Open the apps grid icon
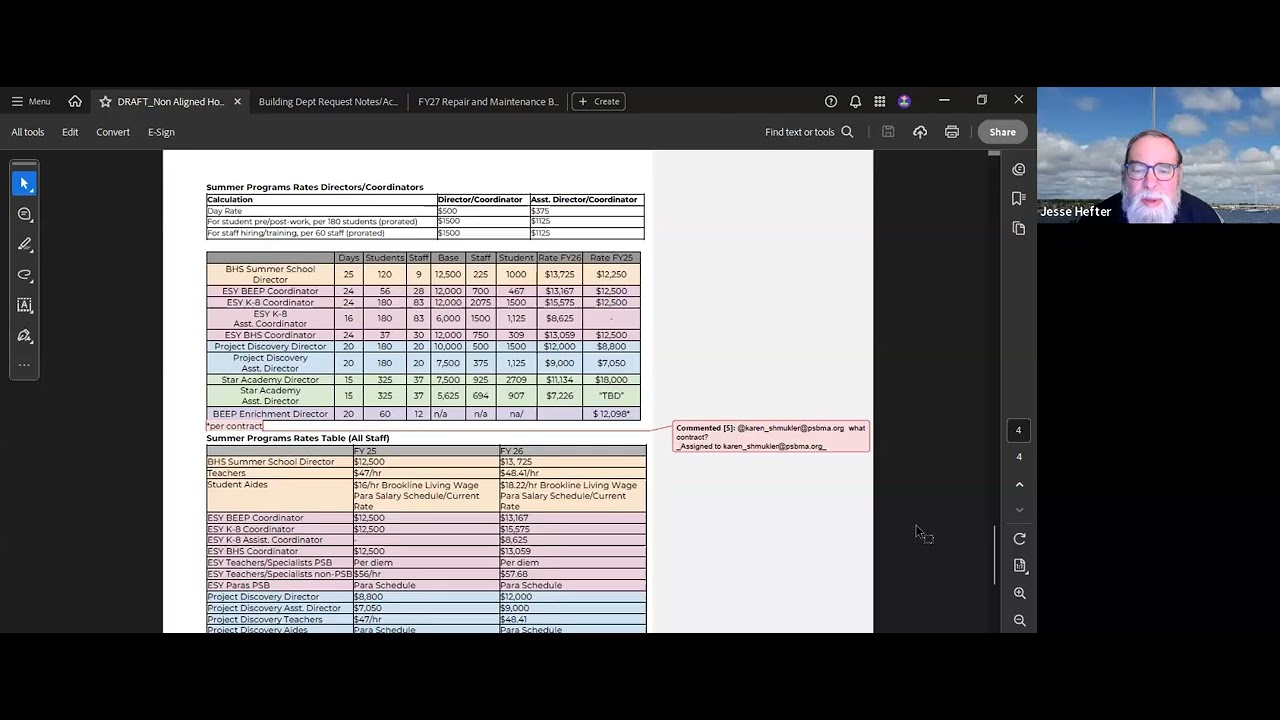This screenshot has height=720, width=1280. [880, 101]
